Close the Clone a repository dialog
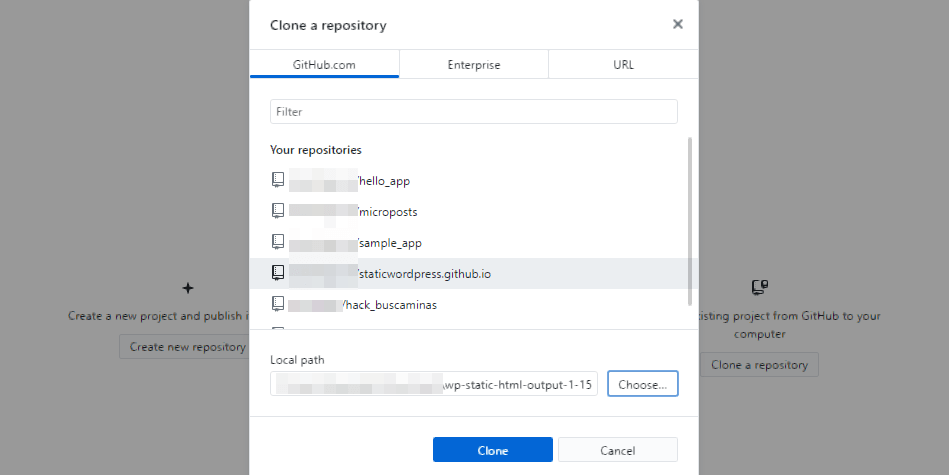 pos(677,24)
